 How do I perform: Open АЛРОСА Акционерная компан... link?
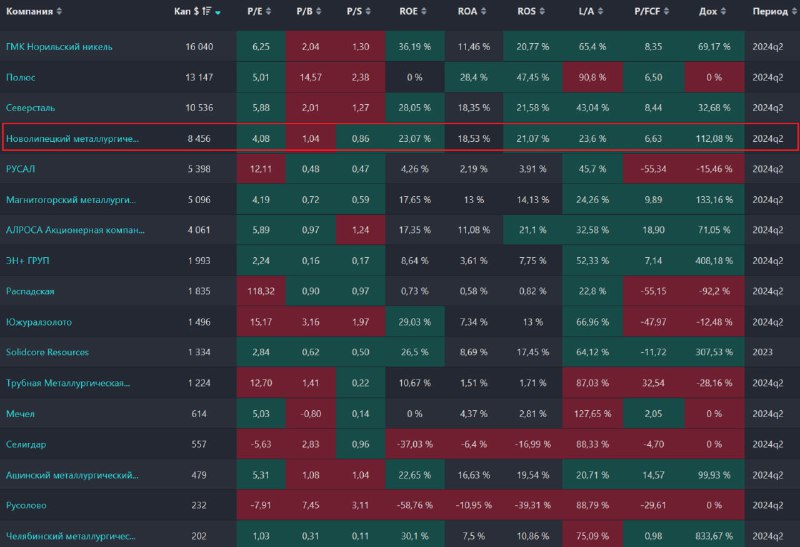click(x=75, y=230)
